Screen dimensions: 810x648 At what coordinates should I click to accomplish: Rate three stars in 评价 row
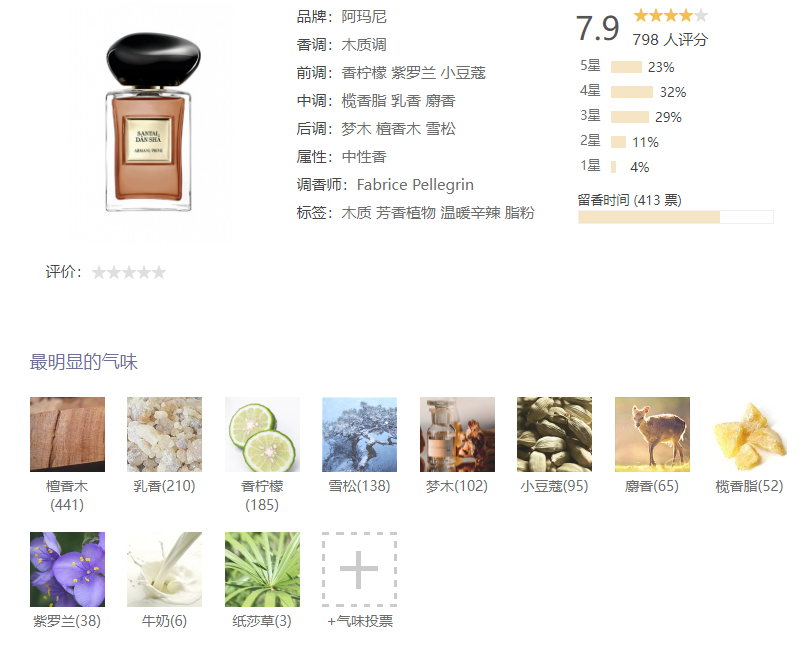(x=129, y=272)
